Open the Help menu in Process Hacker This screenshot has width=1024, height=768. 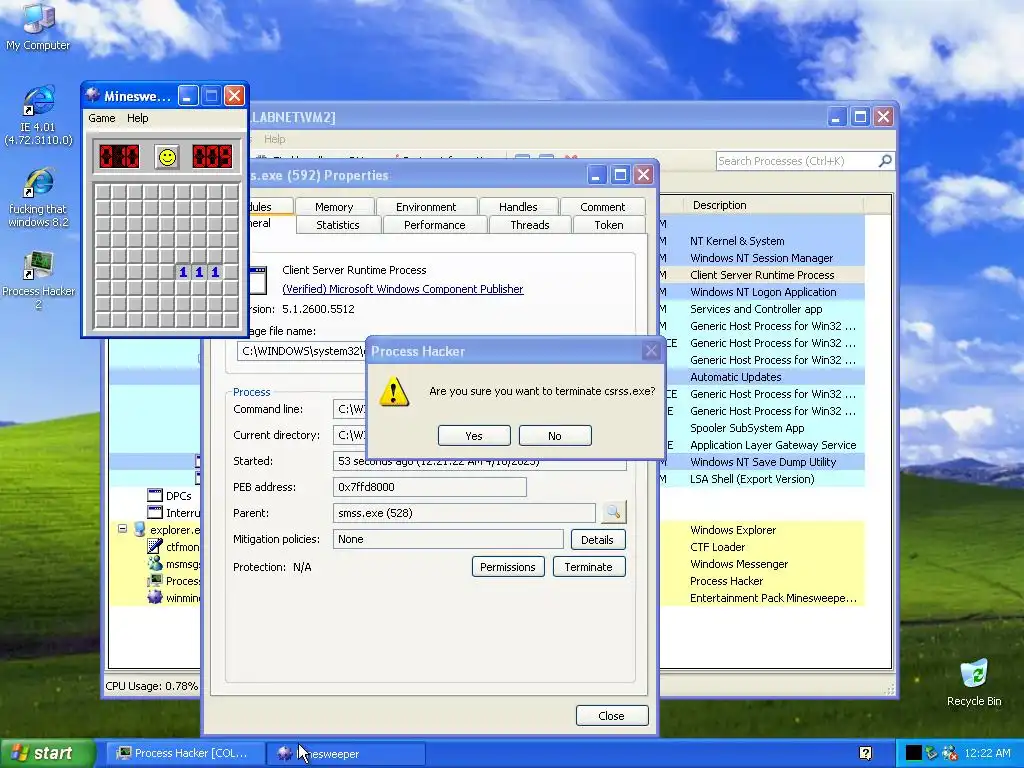point(274,139)
